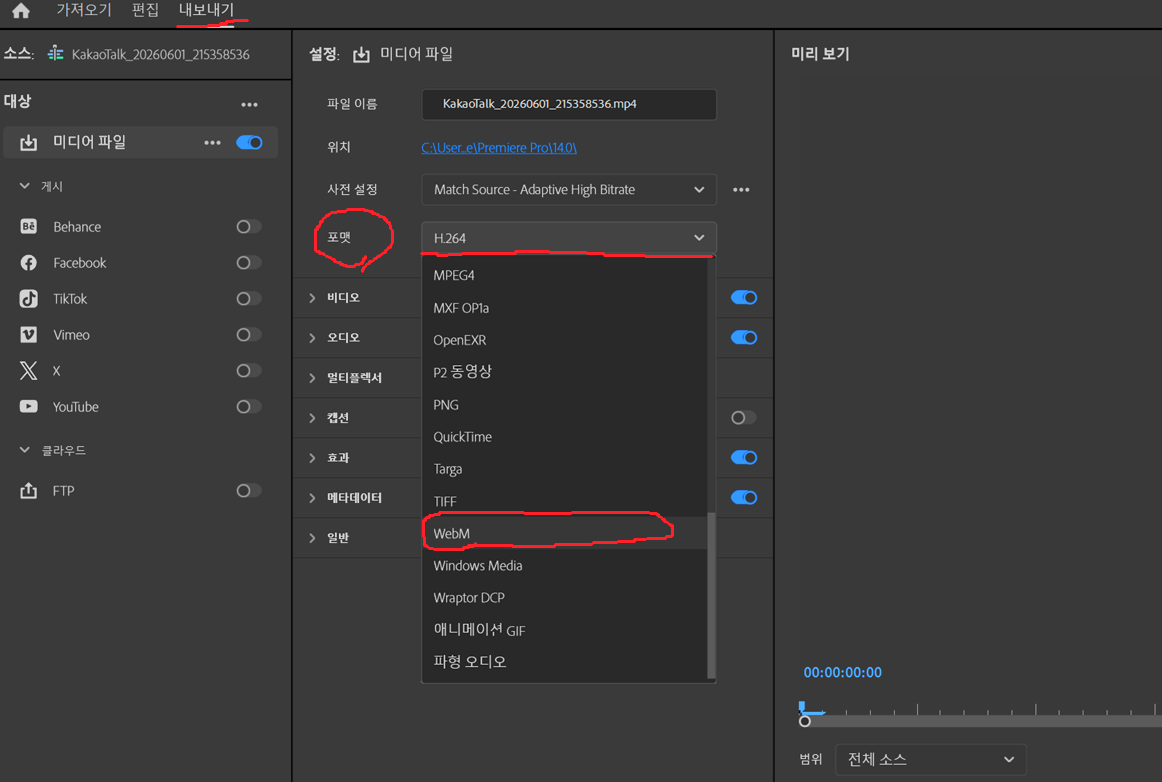Collapse the 게시 section
This screenshot has width=1162, height=782.
coord(24,186)
